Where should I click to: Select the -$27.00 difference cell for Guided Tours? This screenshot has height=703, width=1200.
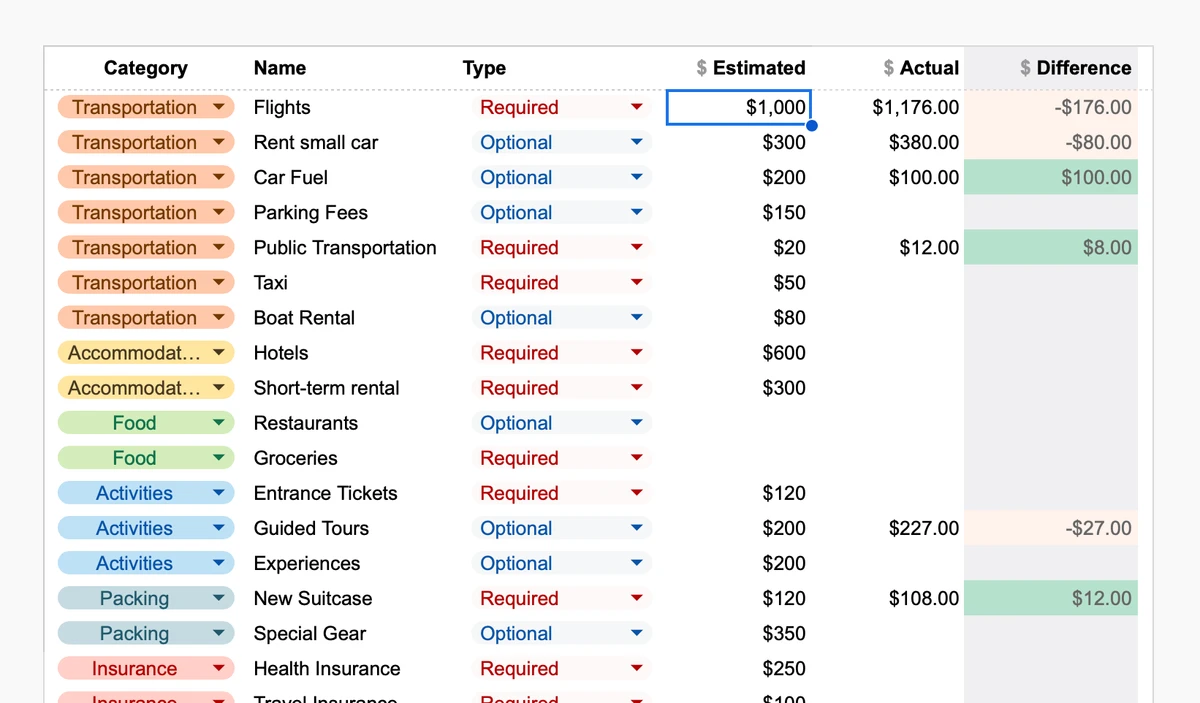pyautogui.click(x=1050, y=528)
